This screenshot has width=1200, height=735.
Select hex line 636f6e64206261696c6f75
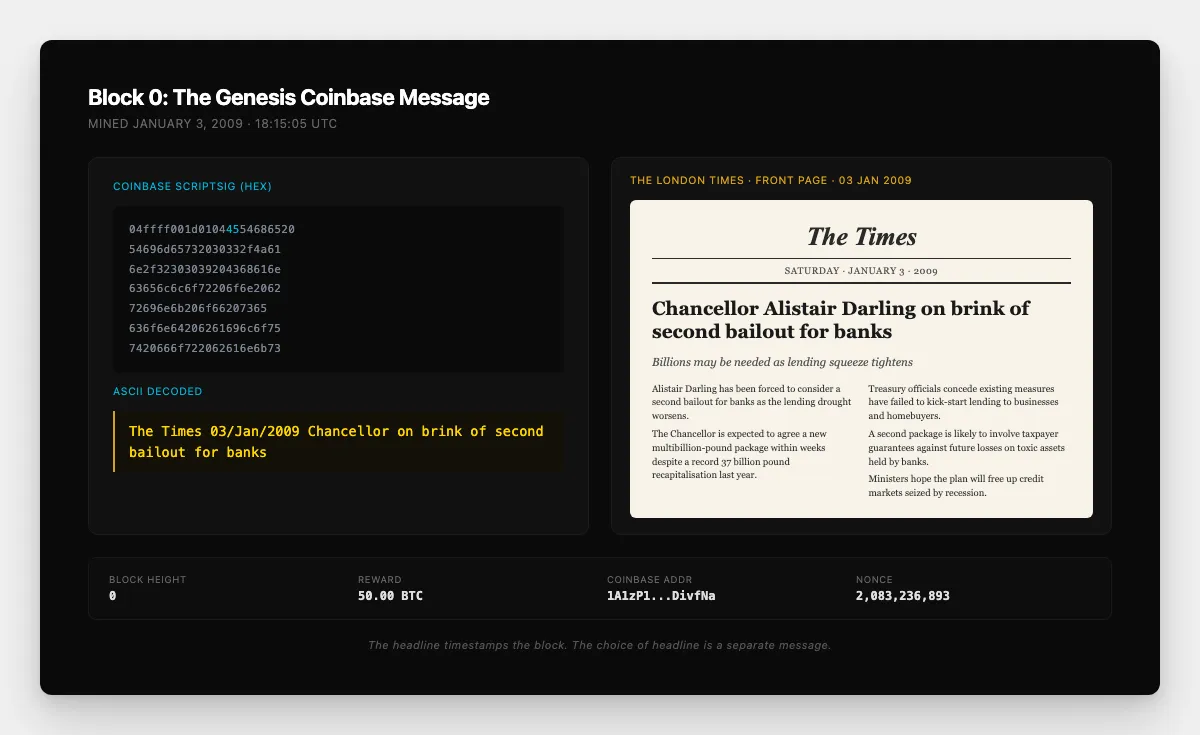coord(205,328)
